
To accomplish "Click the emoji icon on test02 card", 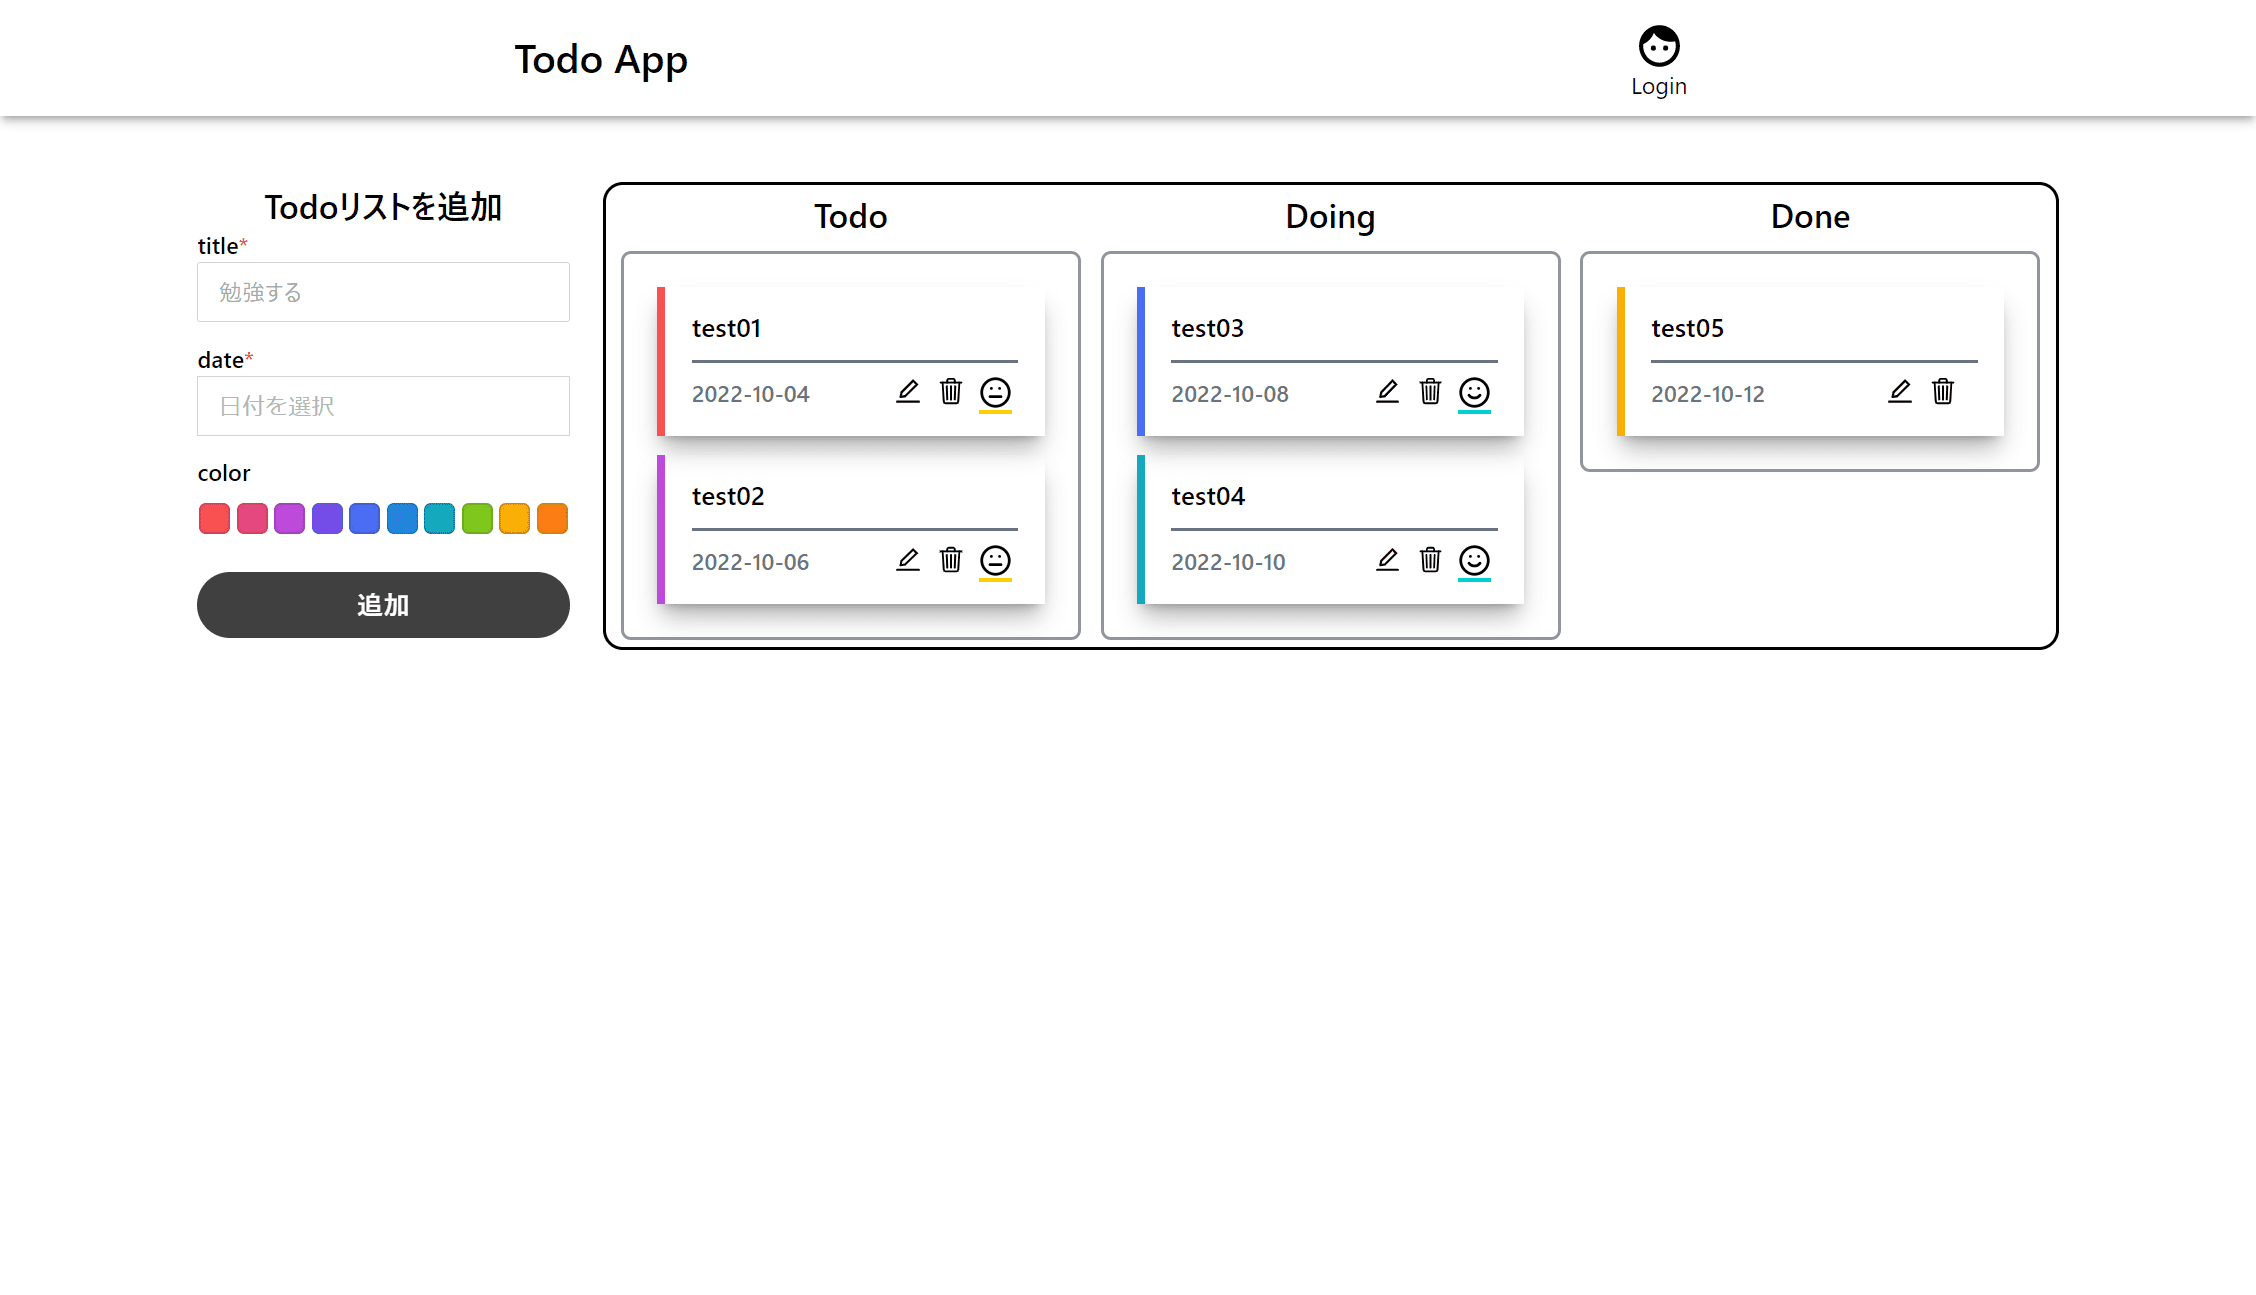I will pos(995,559).
